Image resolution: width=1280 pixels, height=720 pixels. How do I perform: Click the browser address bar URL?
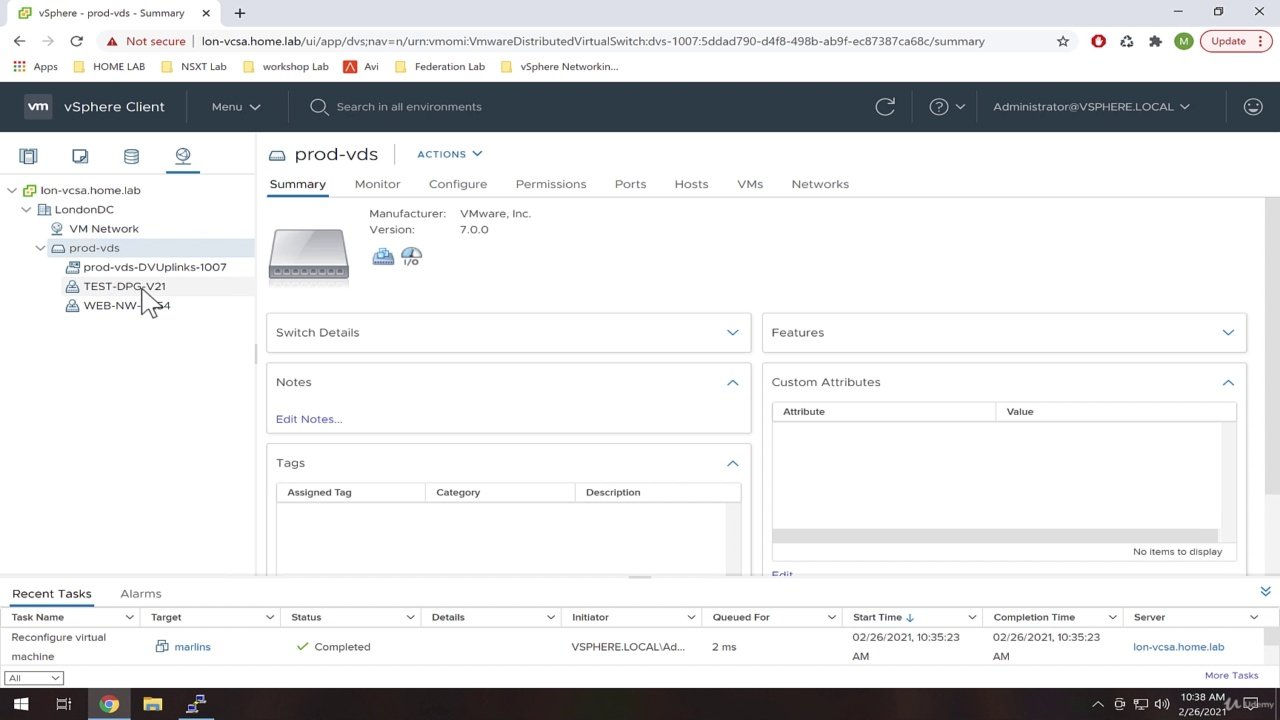click(x=593, y=41)
